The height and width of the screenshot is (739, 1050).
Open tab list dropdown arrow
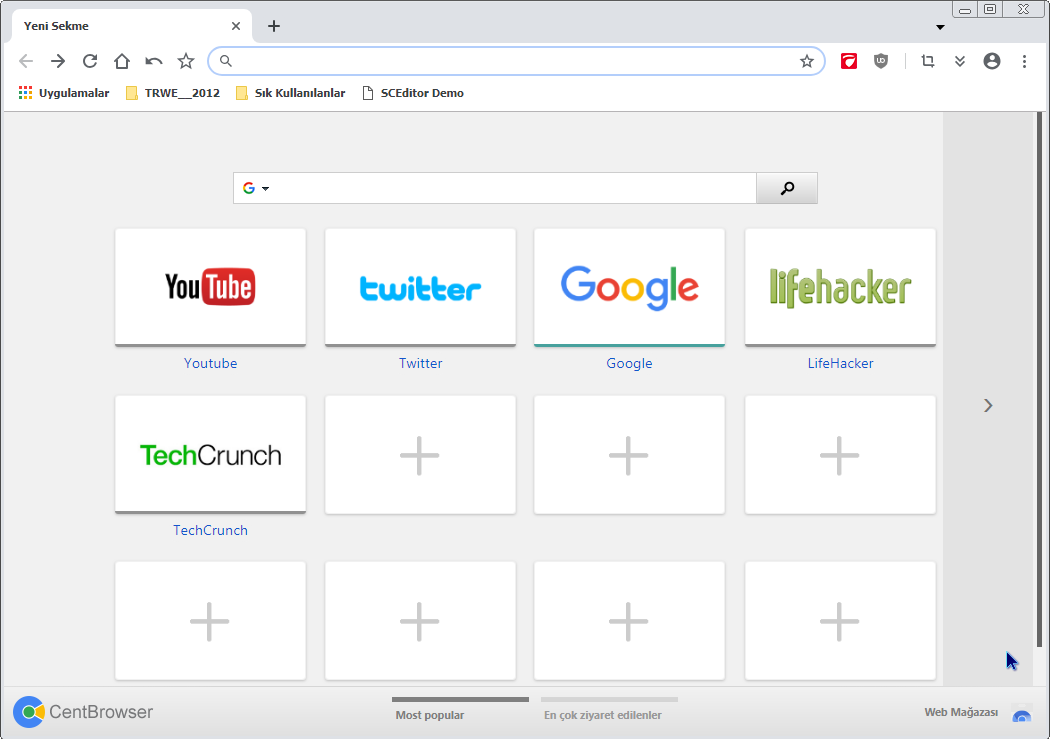point(940,27)
